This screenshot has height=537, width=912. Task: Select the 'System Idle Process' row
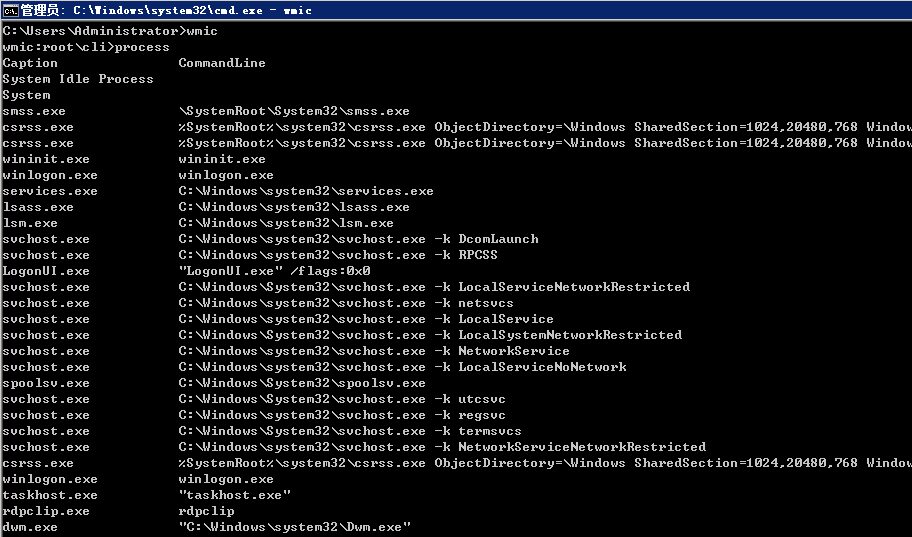78,79
